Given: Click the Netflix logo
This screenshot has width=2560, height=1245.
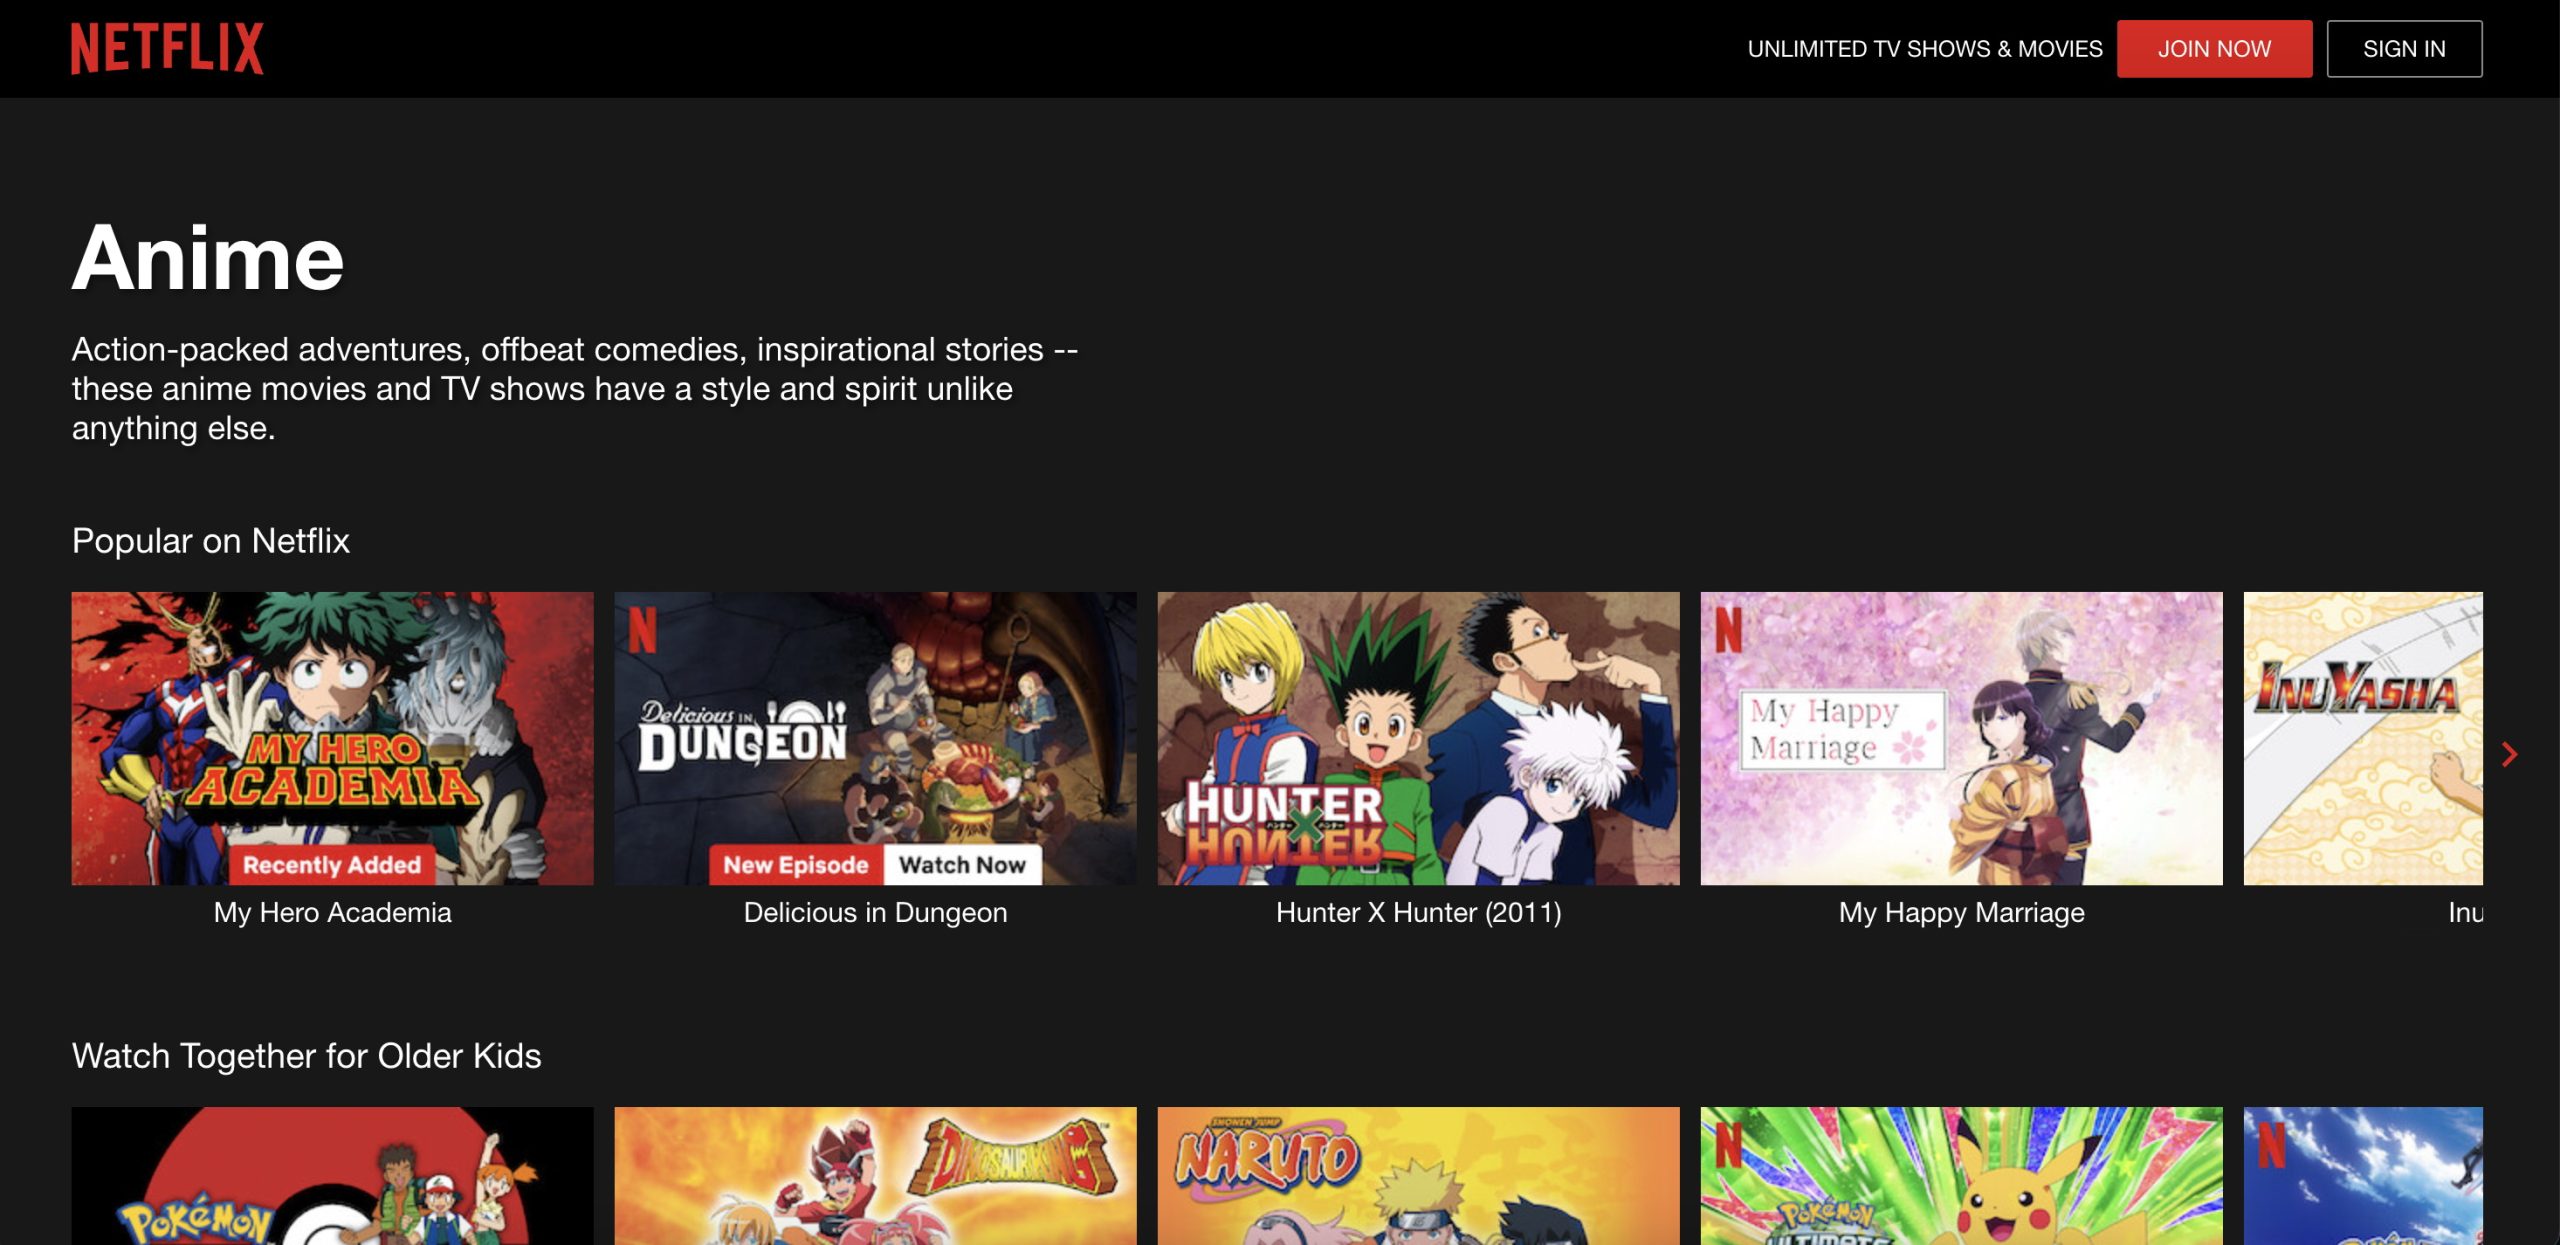Looking at the screenshot, I should 167,48.
